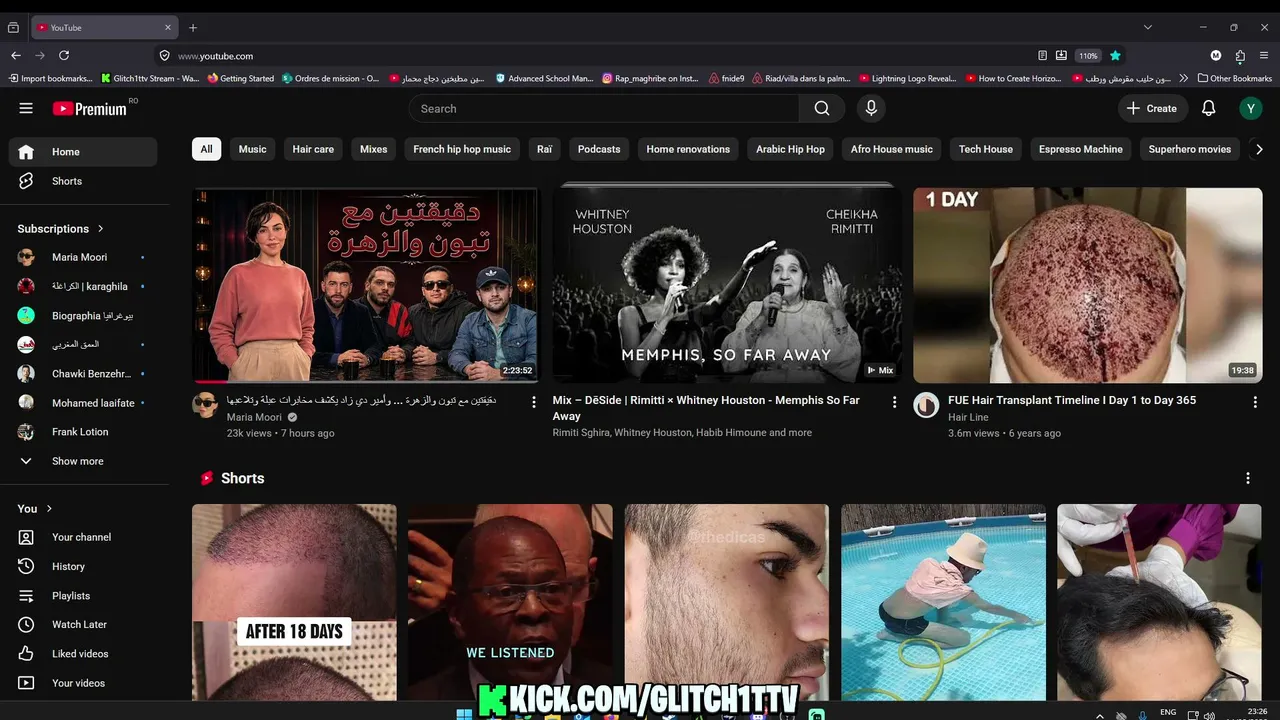Click the www.youtube.com address bar
The image size is (1280, 720).
coord(600,56)
